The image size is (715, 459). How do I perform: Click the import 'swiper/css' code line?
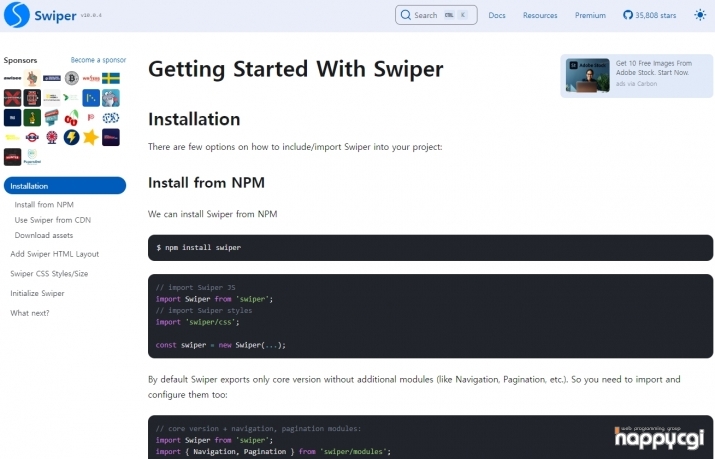tap(197, 322)
